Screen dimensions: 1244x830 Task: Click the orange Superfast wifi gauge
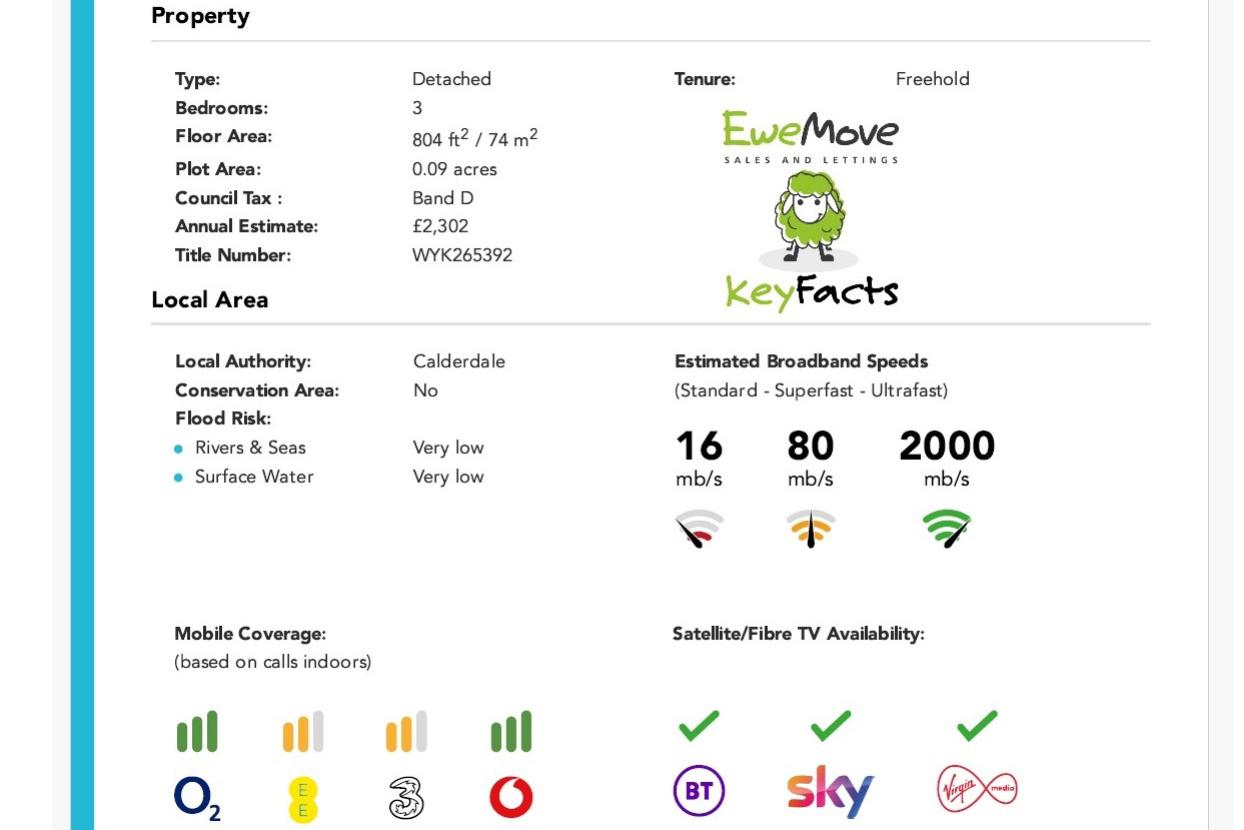point(811,528)
